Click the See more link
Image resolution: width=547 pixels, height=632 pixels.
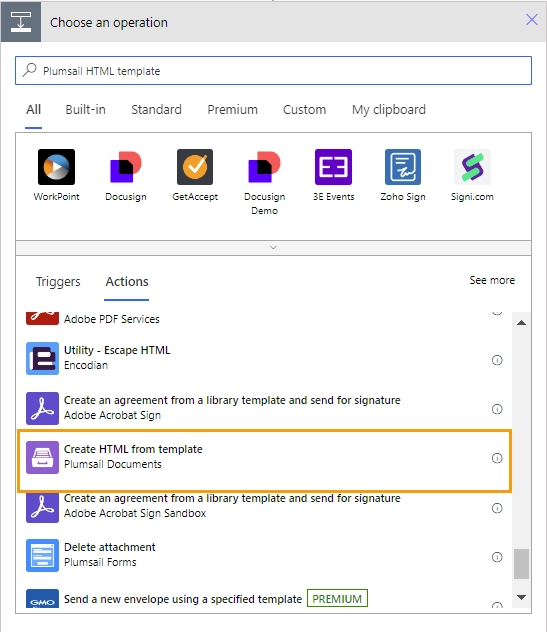[x=492, y=280]
